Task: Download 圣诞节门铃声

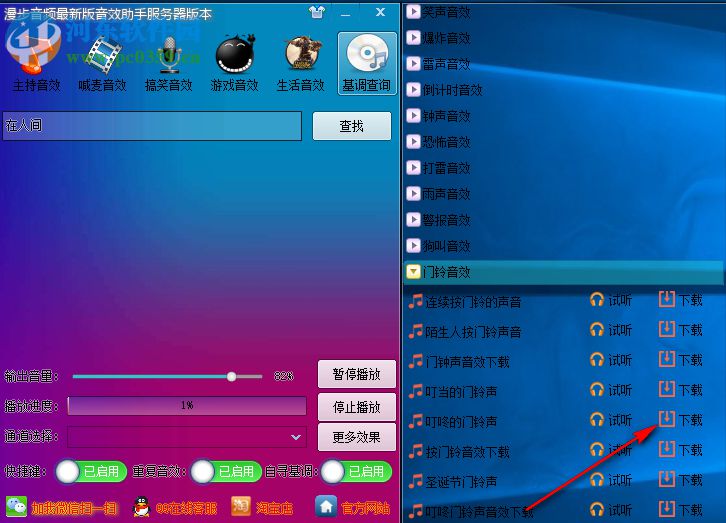Action: tap(681, 480)
